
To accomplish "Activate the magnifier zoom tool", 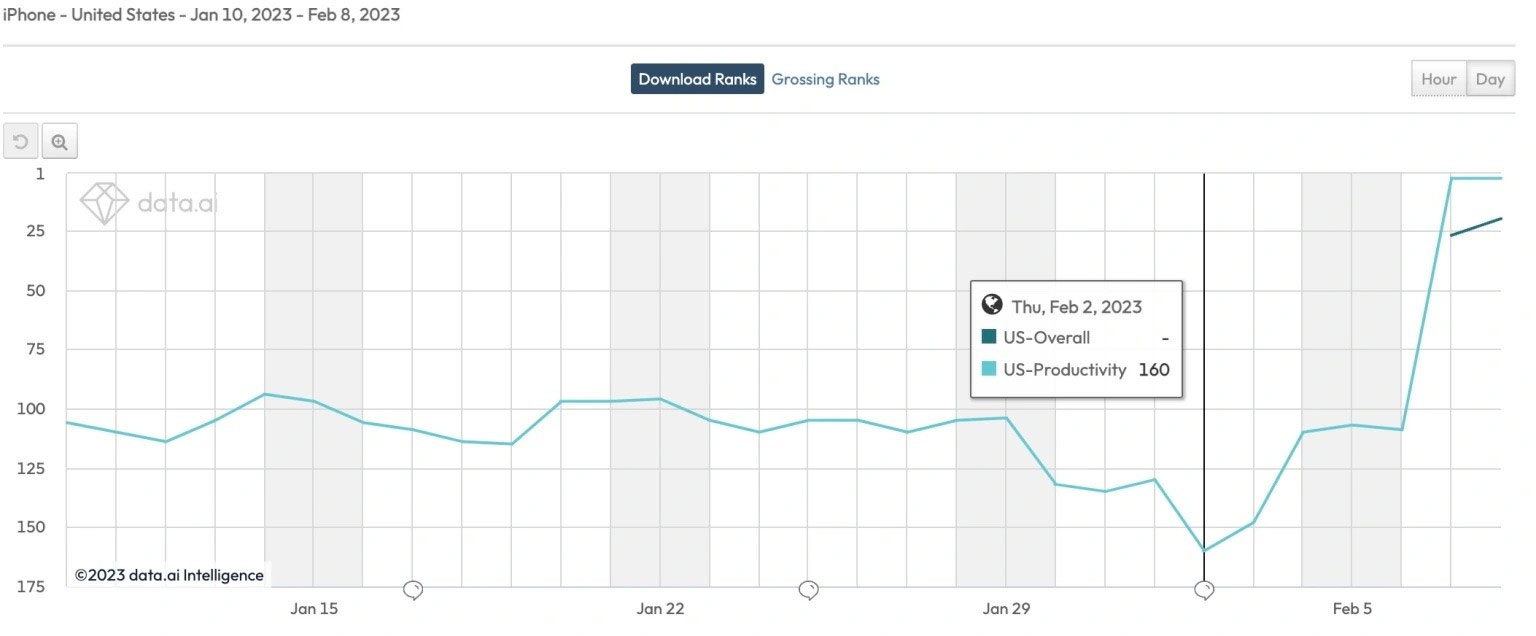I will 59,142.
